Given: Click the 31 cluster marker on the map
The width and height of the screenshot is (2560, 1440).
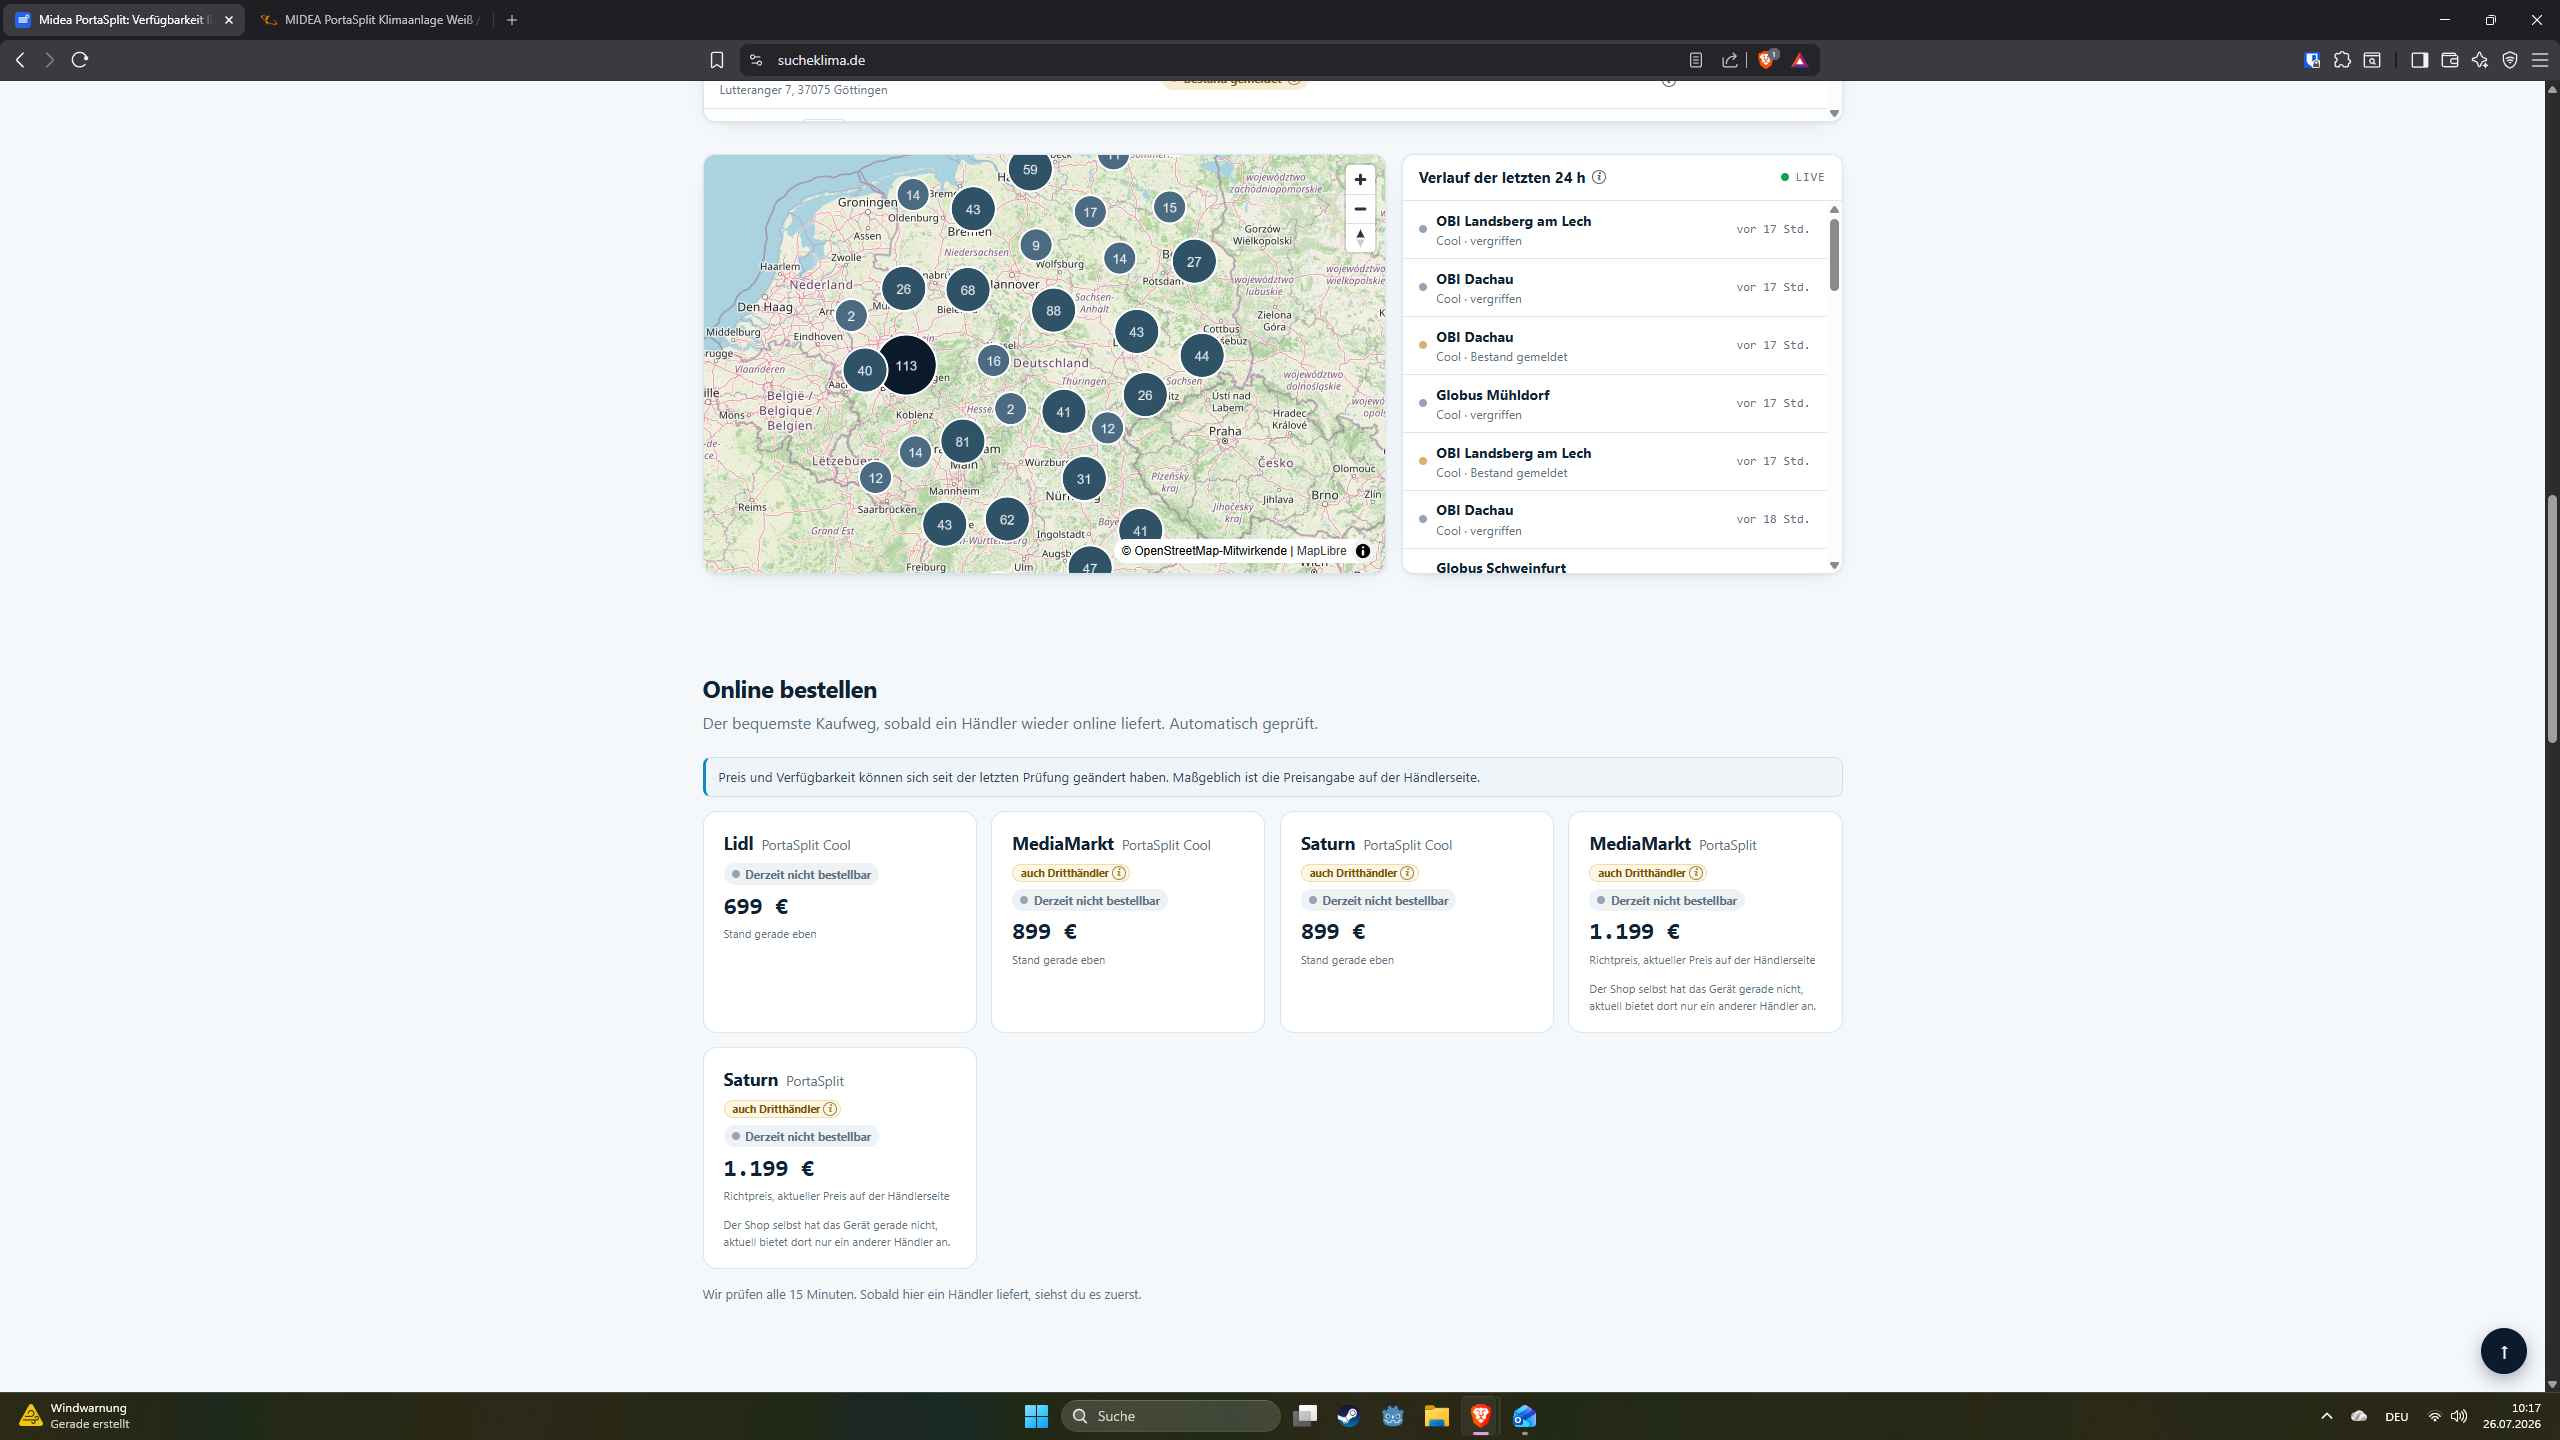Looking at the screenshot, I should (x=1084, y=480).
